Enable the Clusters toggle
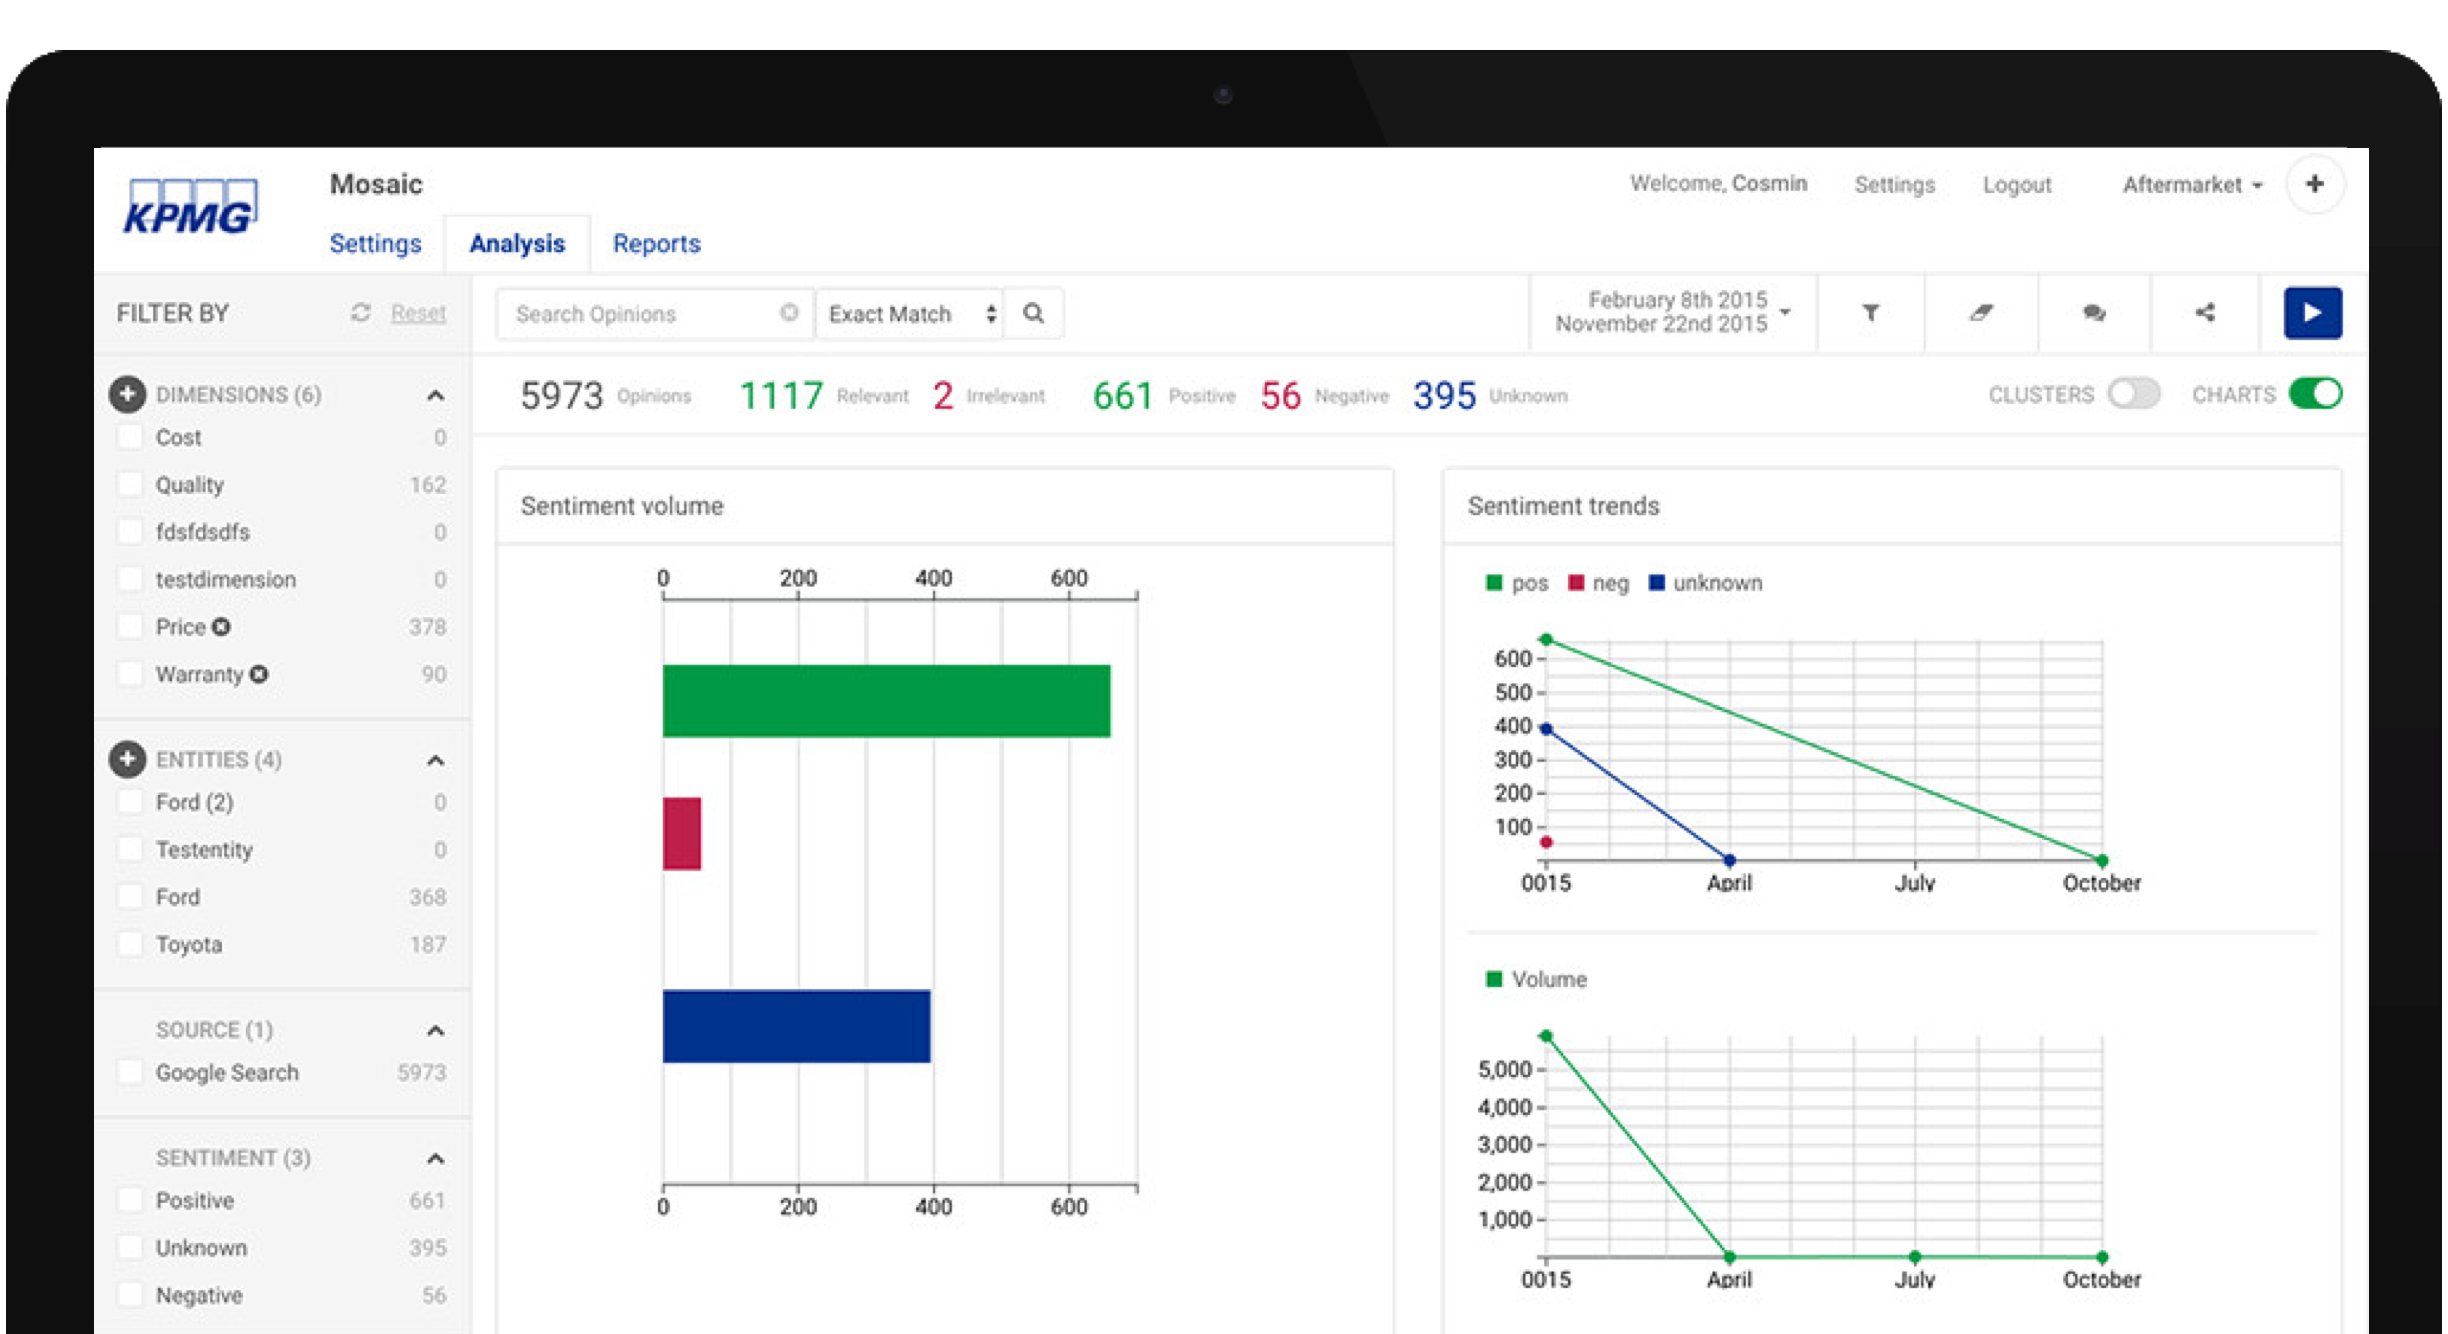 (x=2133, y=394)
